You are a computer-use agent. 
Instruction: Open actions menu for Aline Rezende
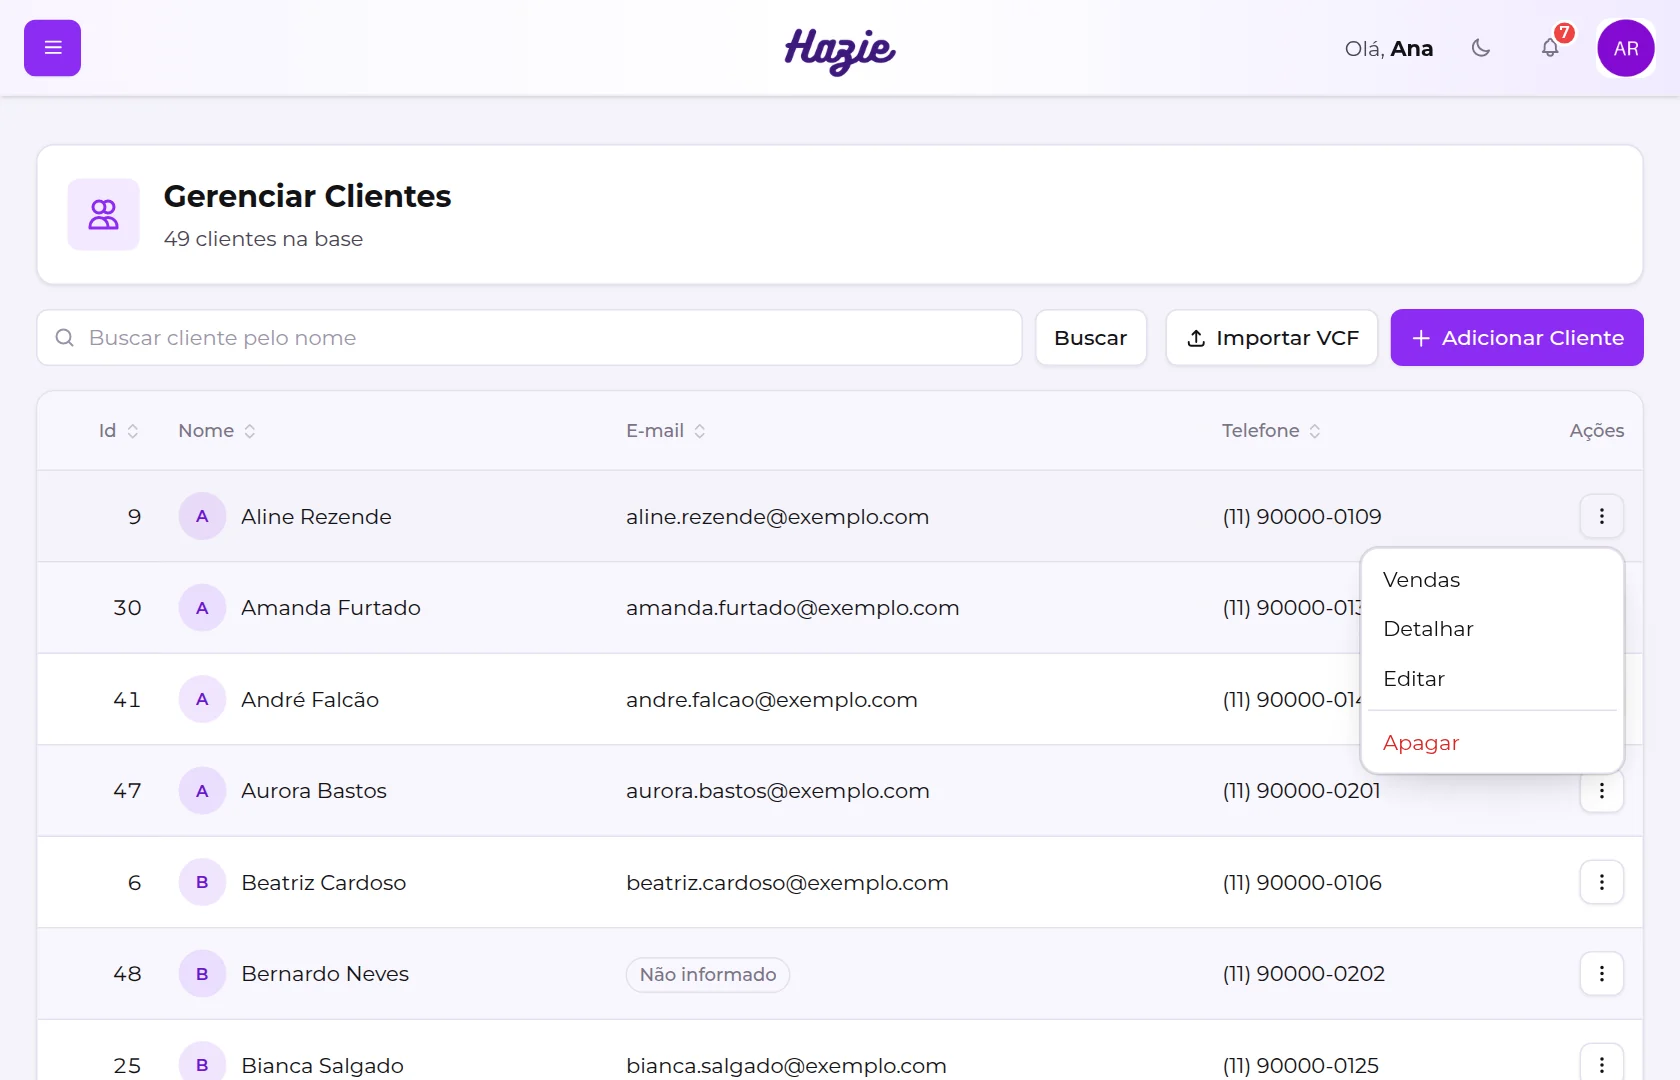tap(1602, 516)
